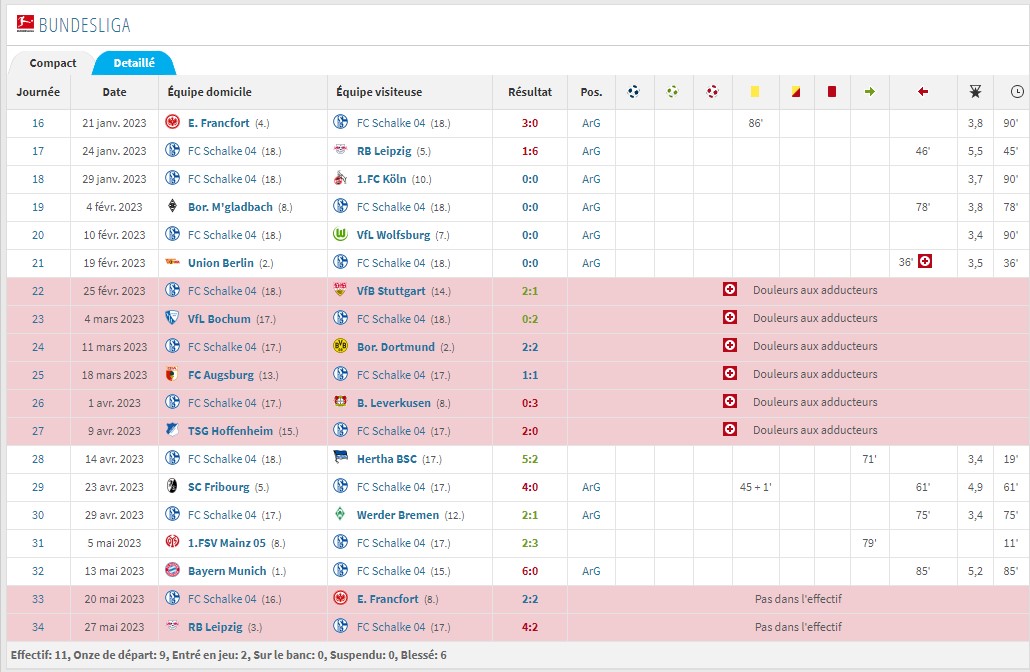Click Pas dans l'effectif in matchday 33

click(798, 598)
